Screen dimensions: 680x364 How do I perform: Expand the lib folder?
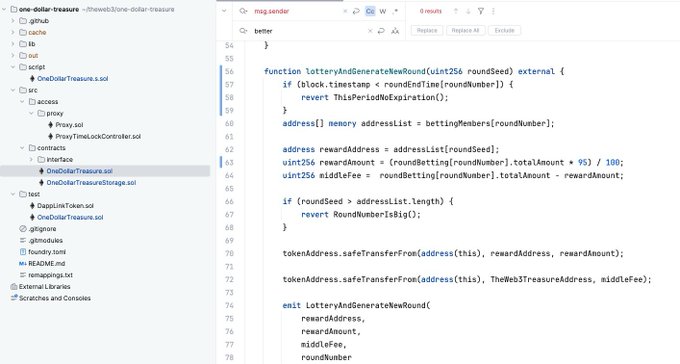[13, 44]
